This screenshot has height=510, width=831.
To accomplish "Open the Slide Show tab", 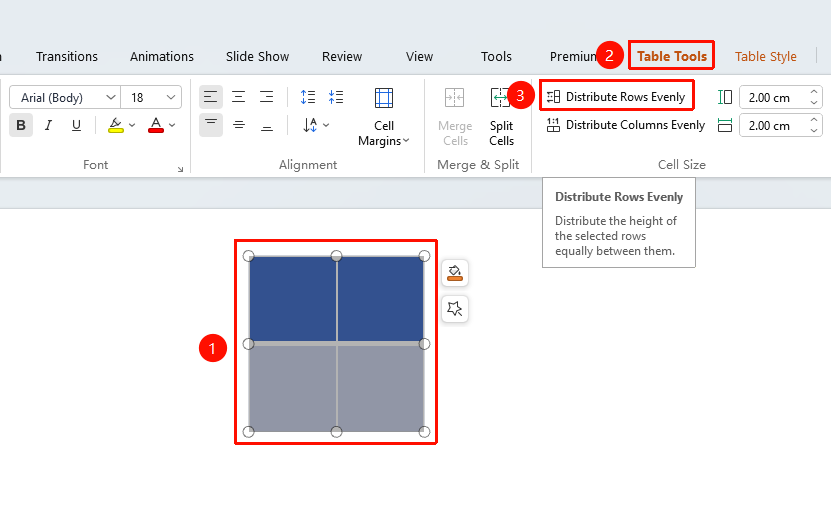I will pos(258,56).
